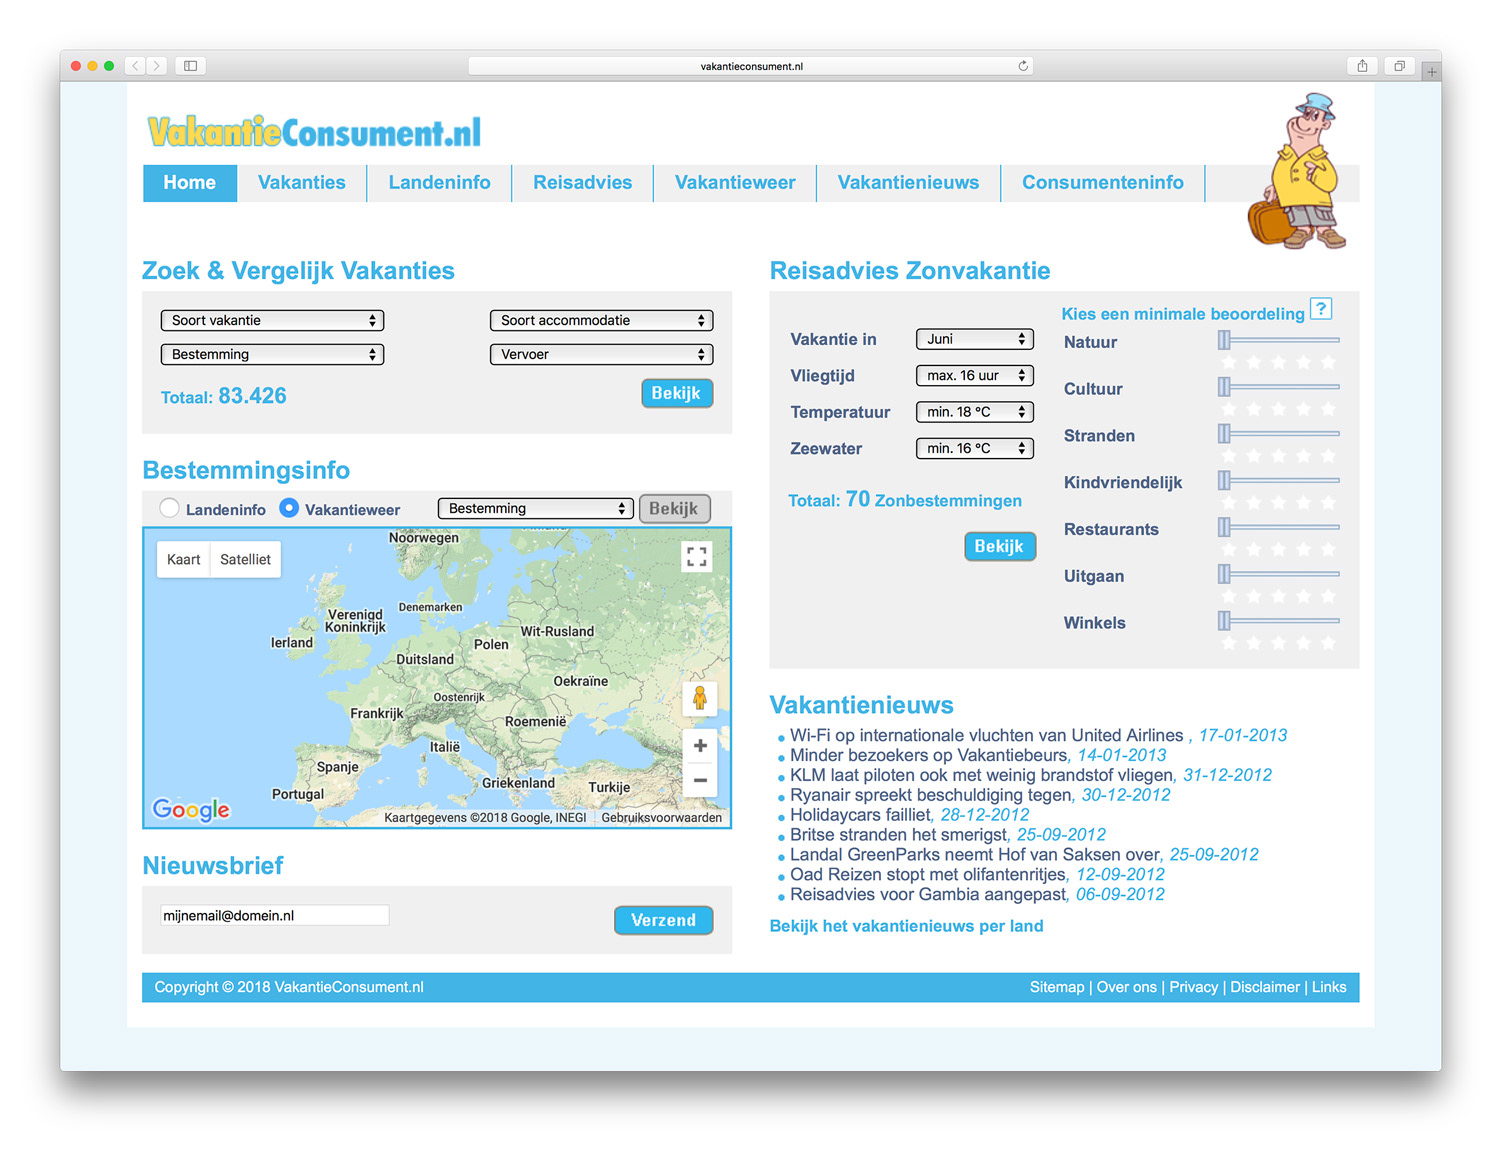Open the Soort accommodatie dropdown
Screen dimensions: 1500x1149
click(601, 320)
